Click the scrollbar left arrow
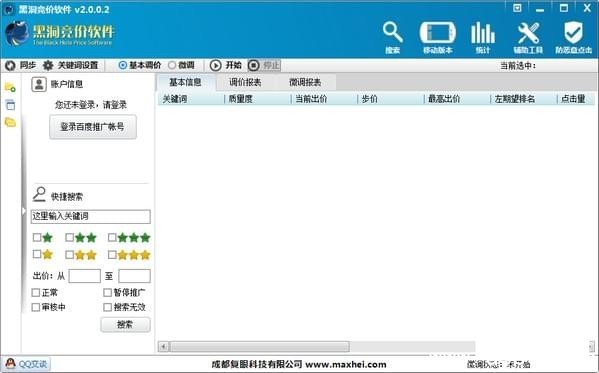The image size is (599, 373). (x=164, y=347)
